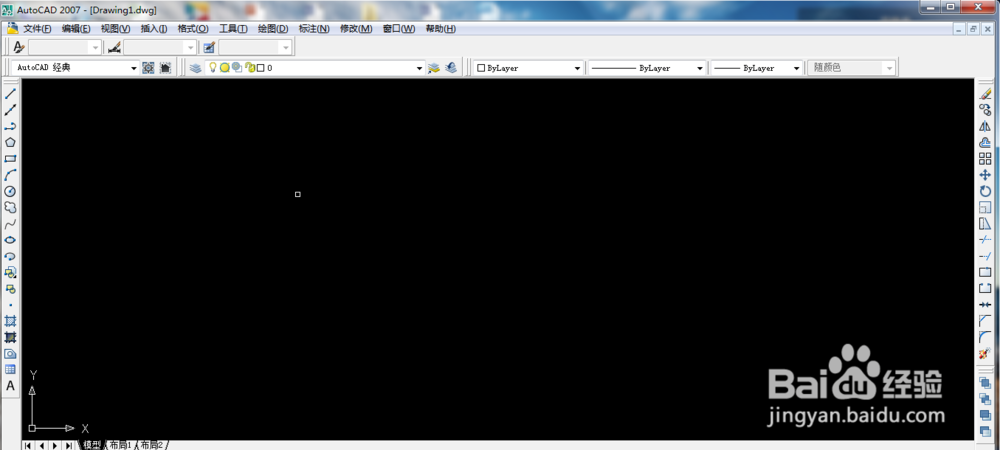Screen dimensions: 1000x450
Task: Select the Revision Cloud tool
Action: coord(10,207)
